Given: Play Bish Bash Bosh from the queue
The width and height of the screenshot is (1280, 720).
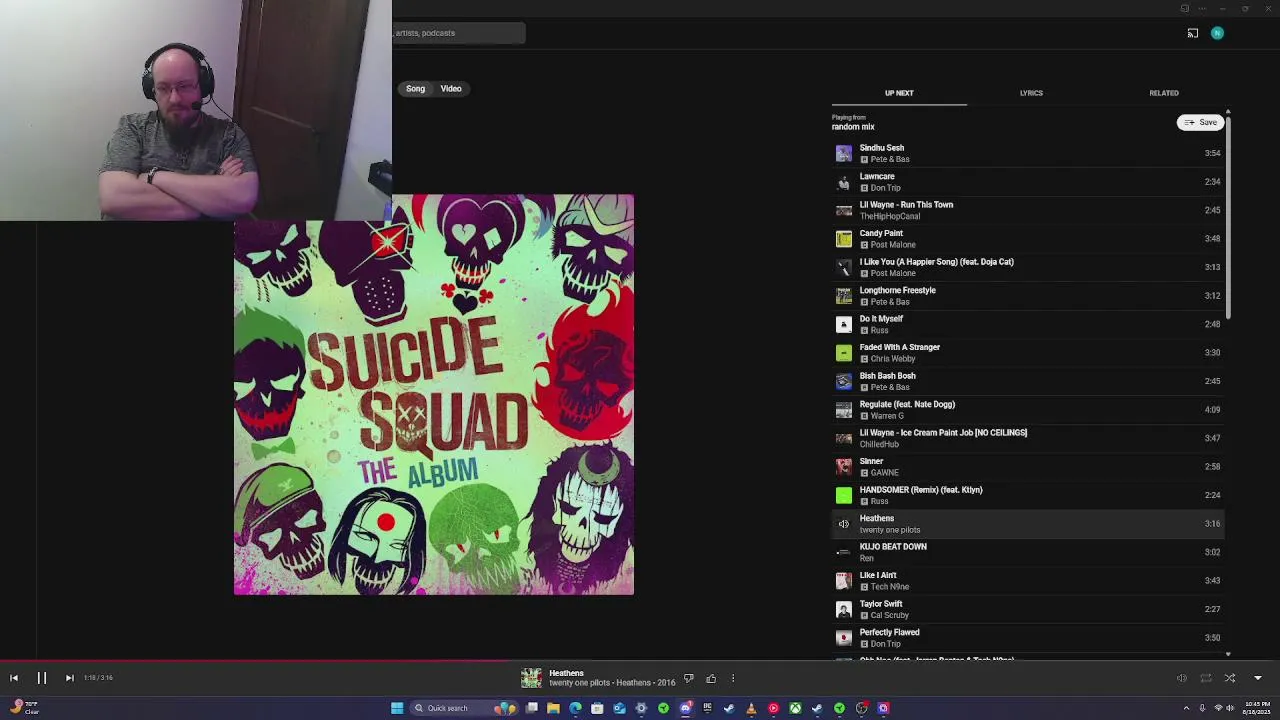Looking at the screenshot, I should 1028,381.
